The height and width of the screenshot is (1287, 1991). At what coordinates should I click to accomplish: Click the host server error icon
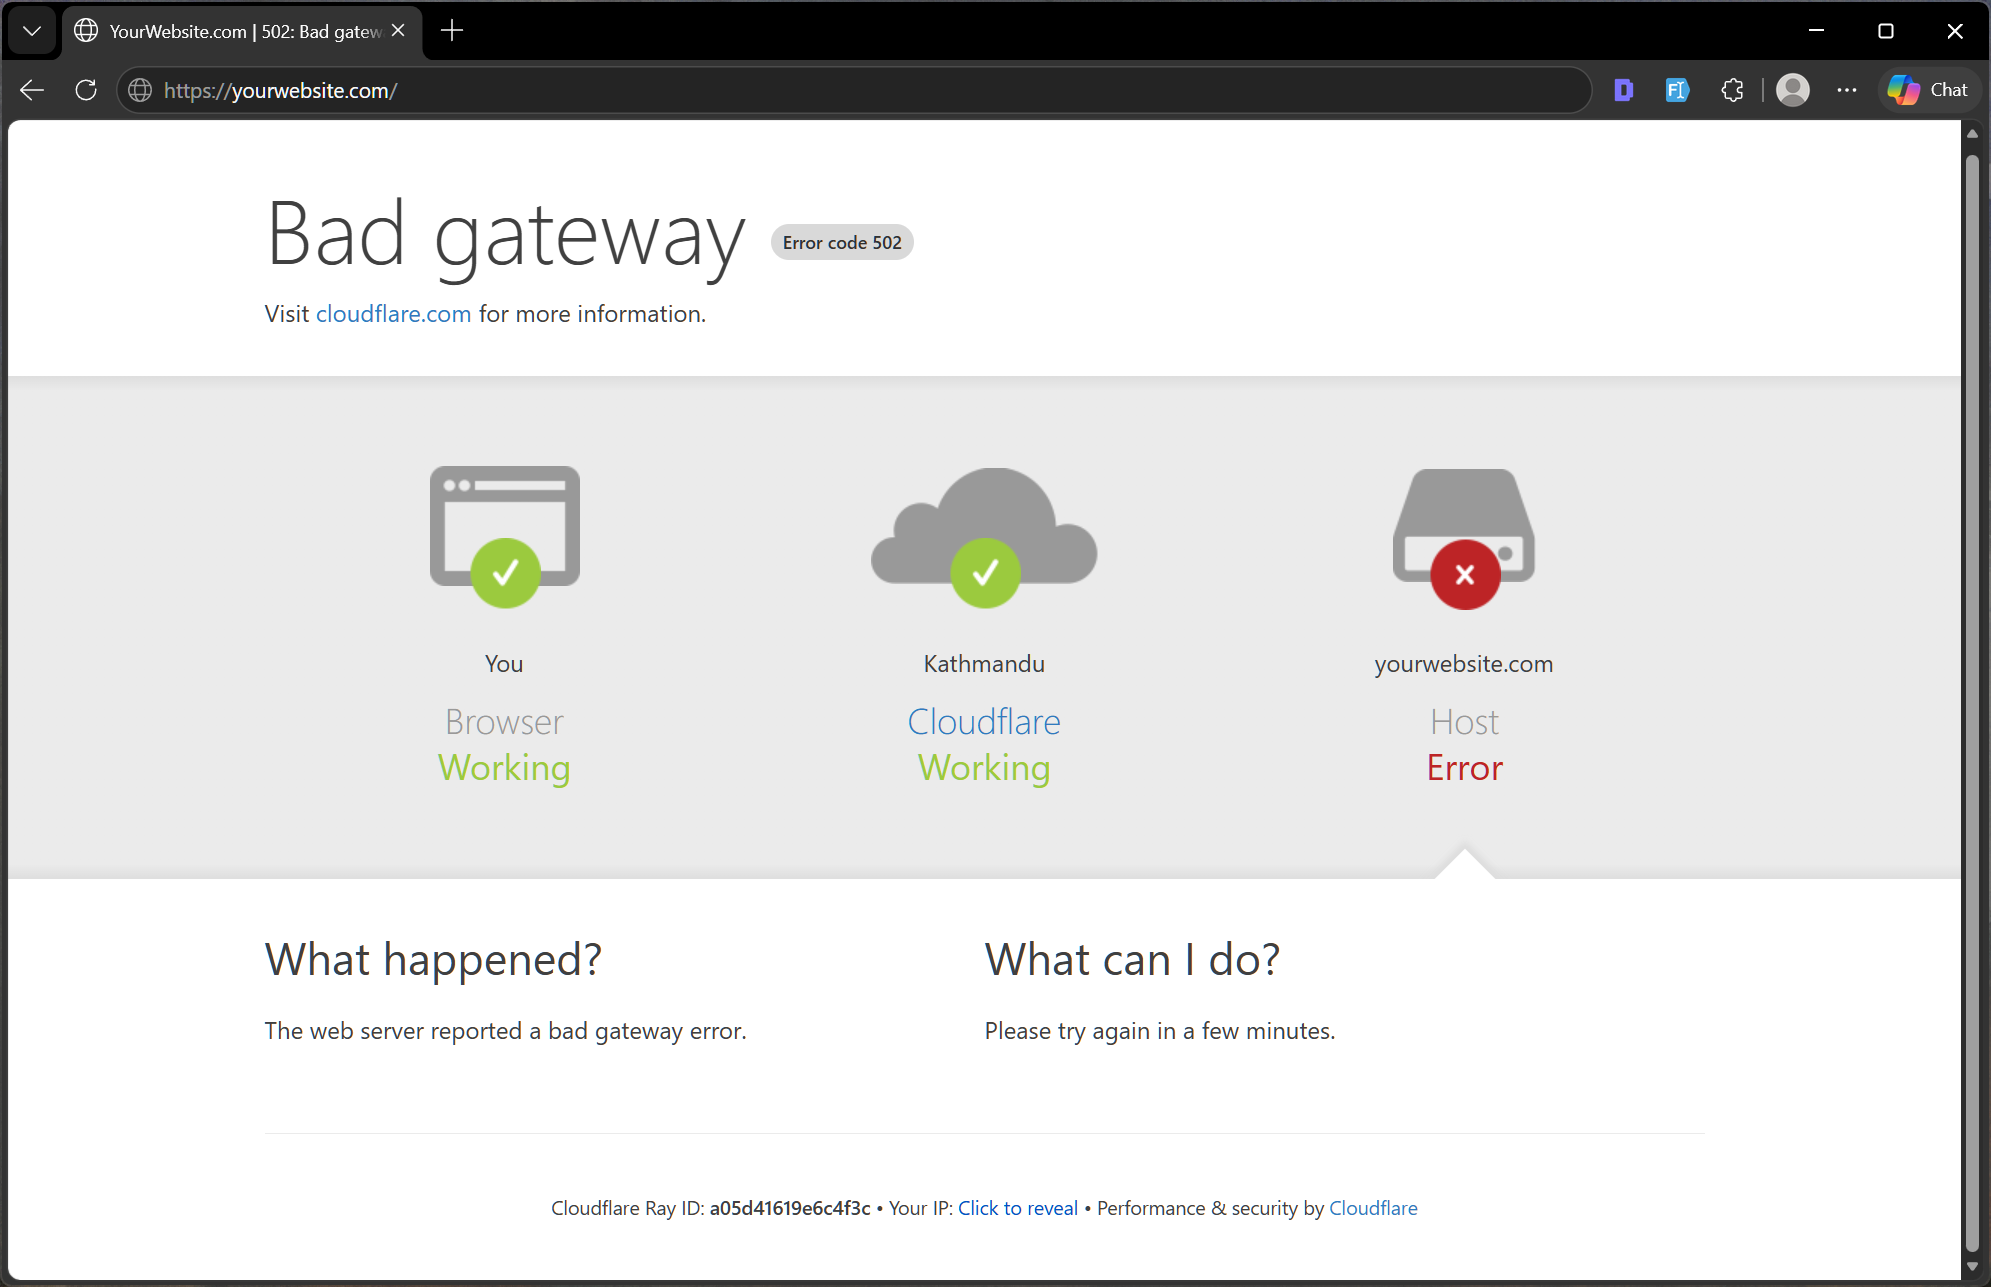pyautogui.click(x=1464, y=539)
